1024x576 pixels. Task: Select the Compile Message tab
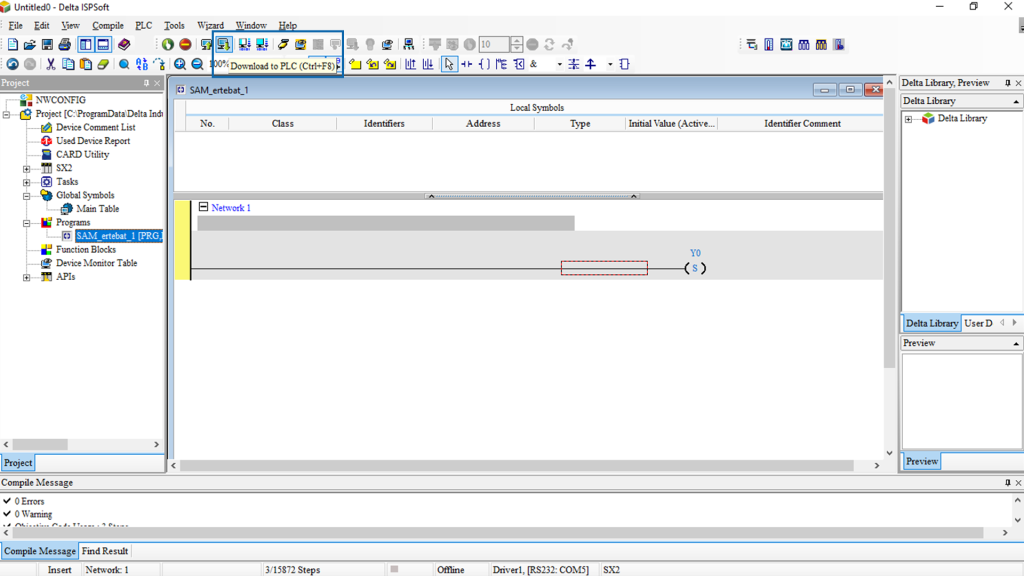coord(40,551)
